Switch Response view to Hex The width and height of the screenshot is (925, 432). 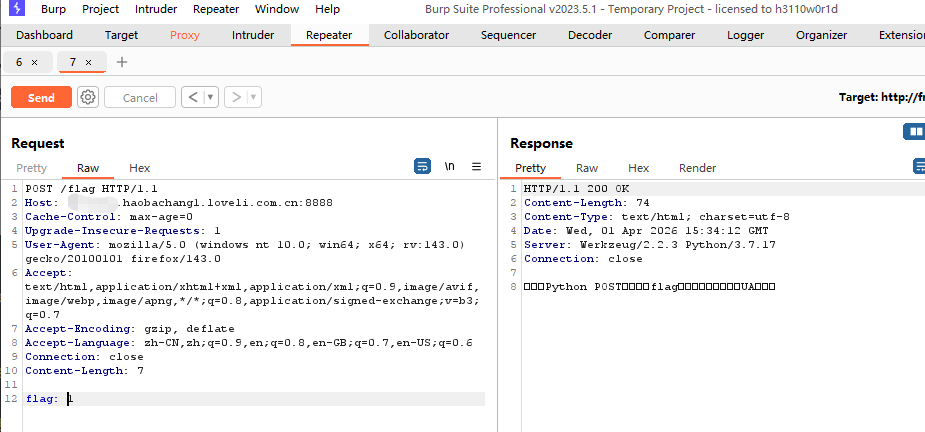(638, 168)
